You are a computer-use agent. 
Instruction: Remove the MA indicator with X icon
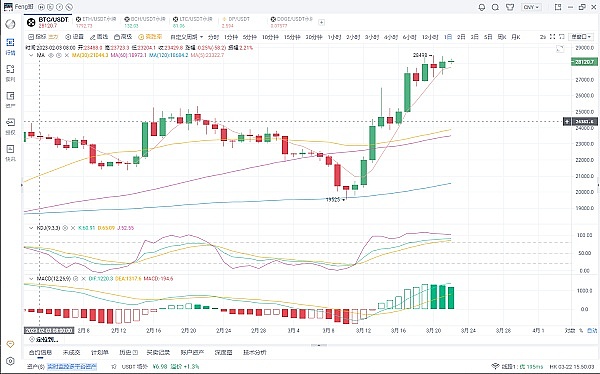point(67,55)
